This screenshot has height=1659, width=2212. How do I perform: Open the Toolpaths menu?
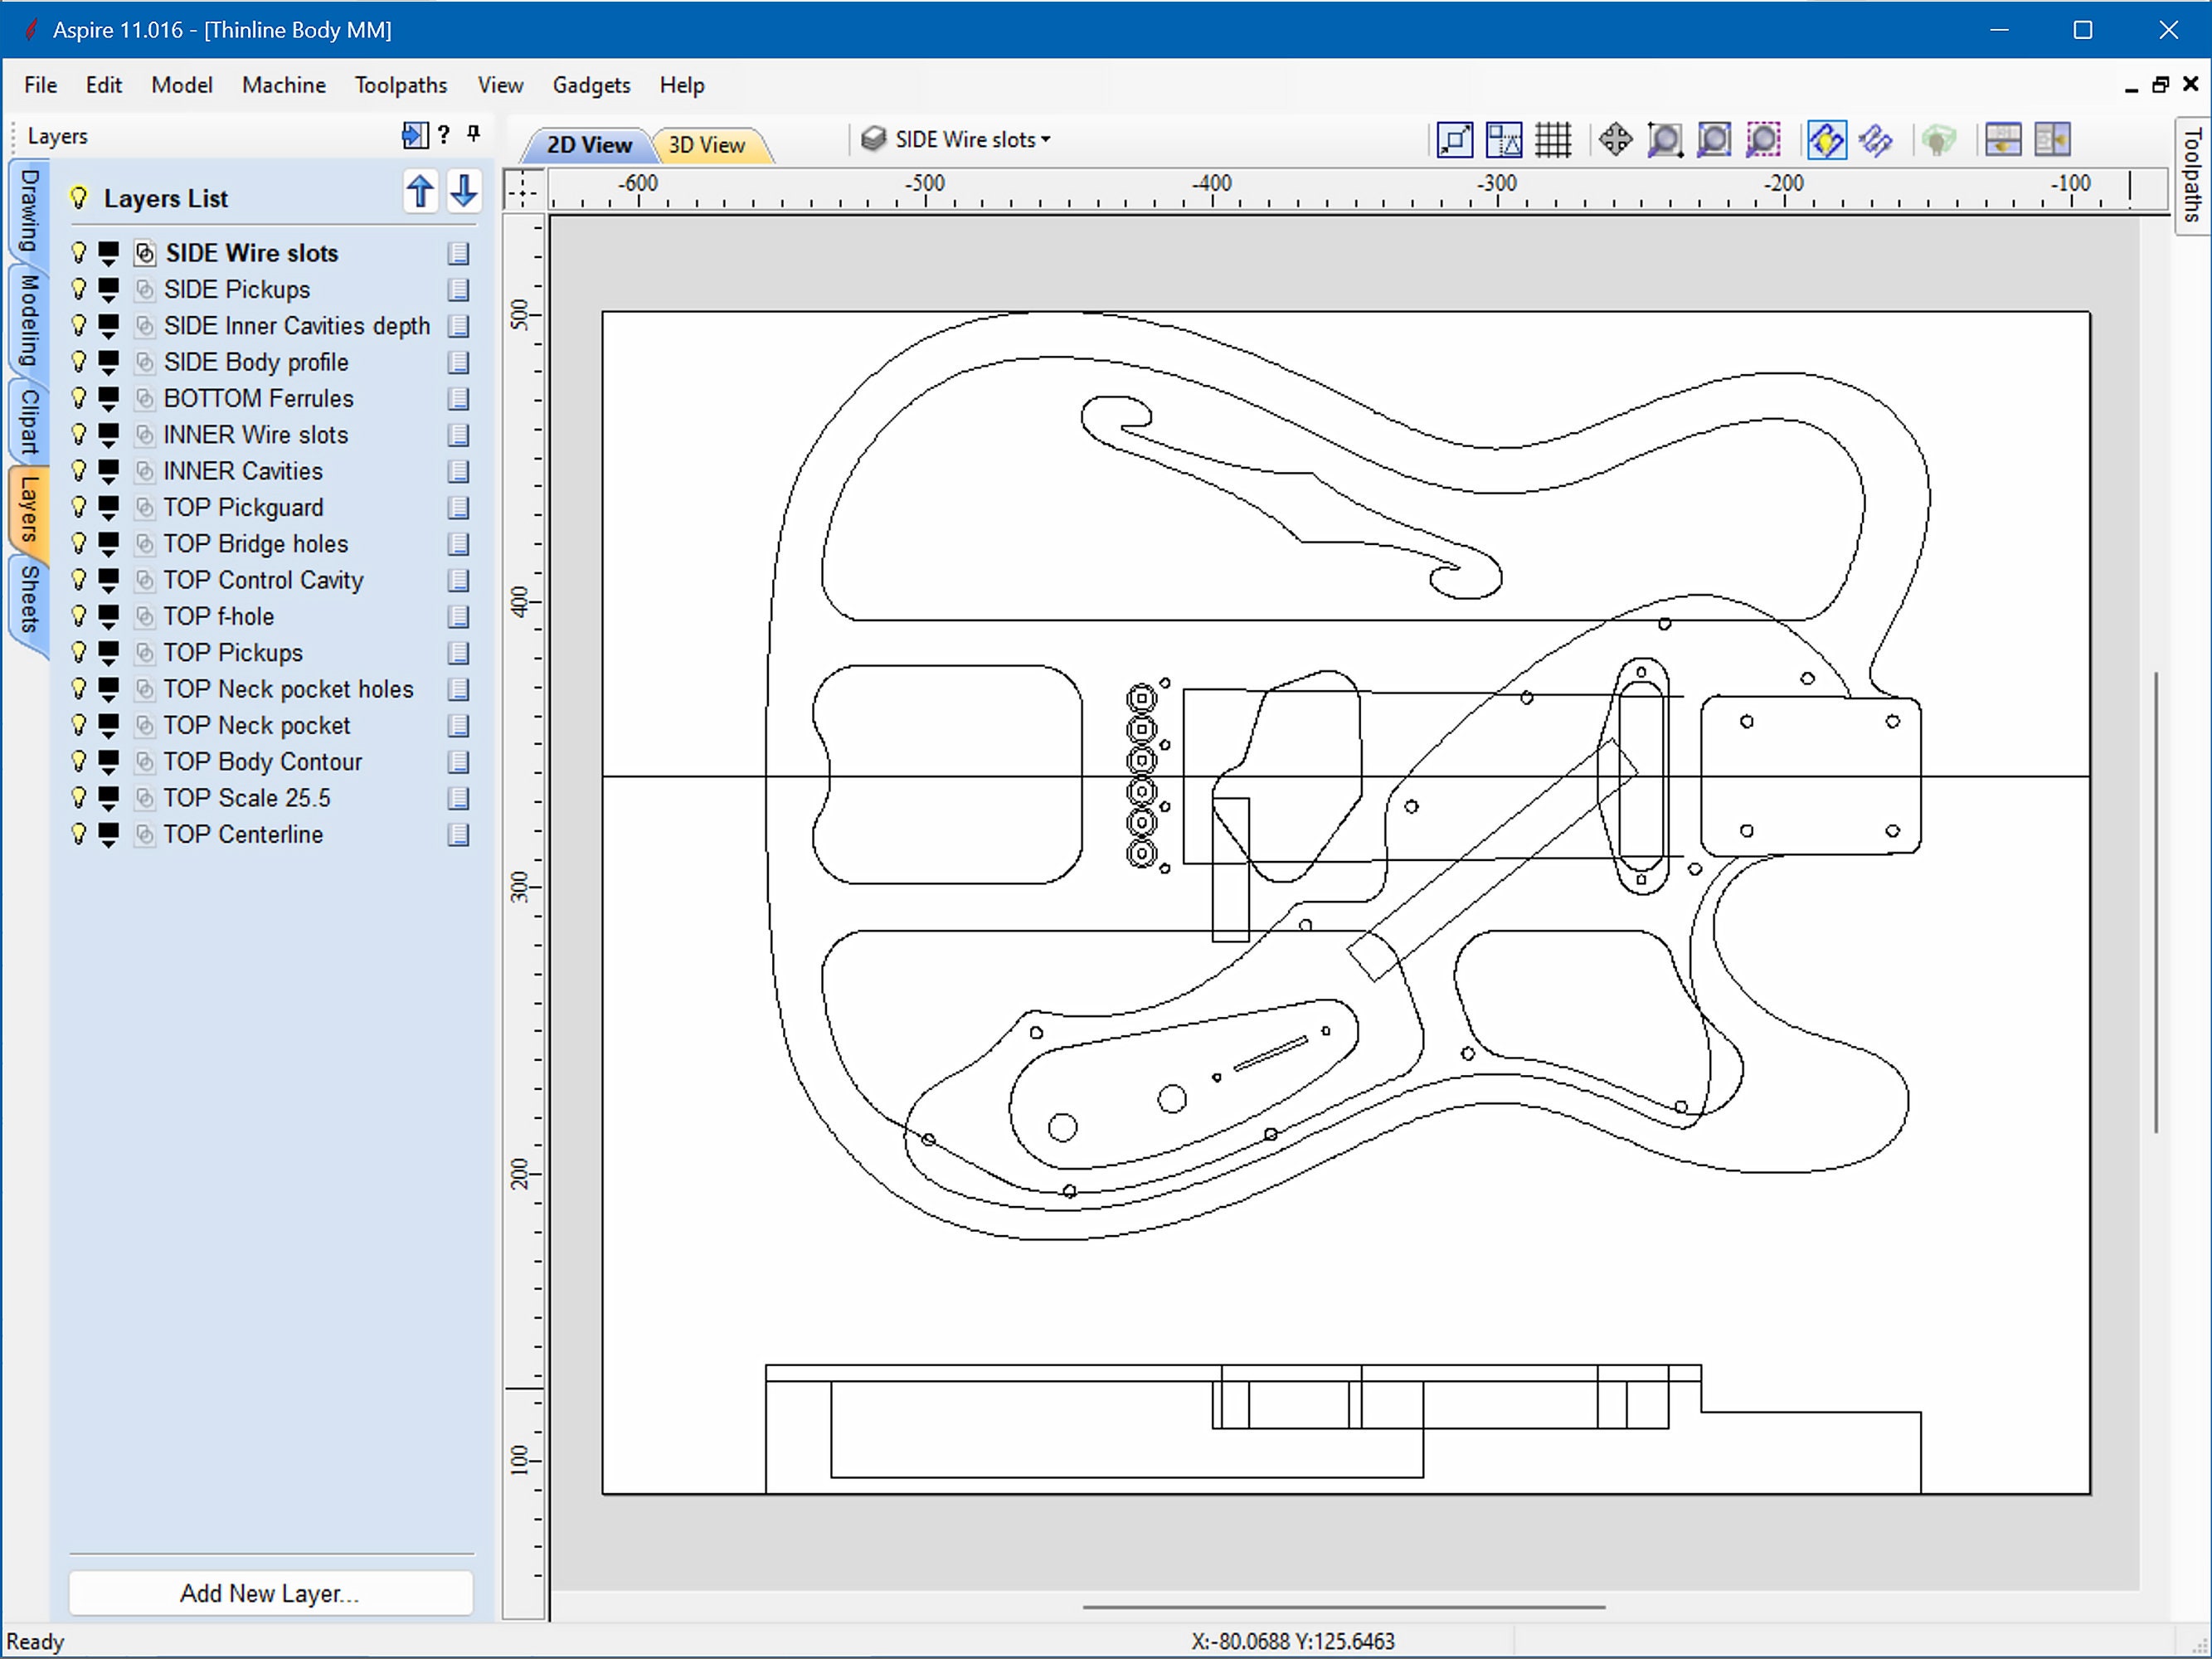pyautogui.click(x=400, y=85)
